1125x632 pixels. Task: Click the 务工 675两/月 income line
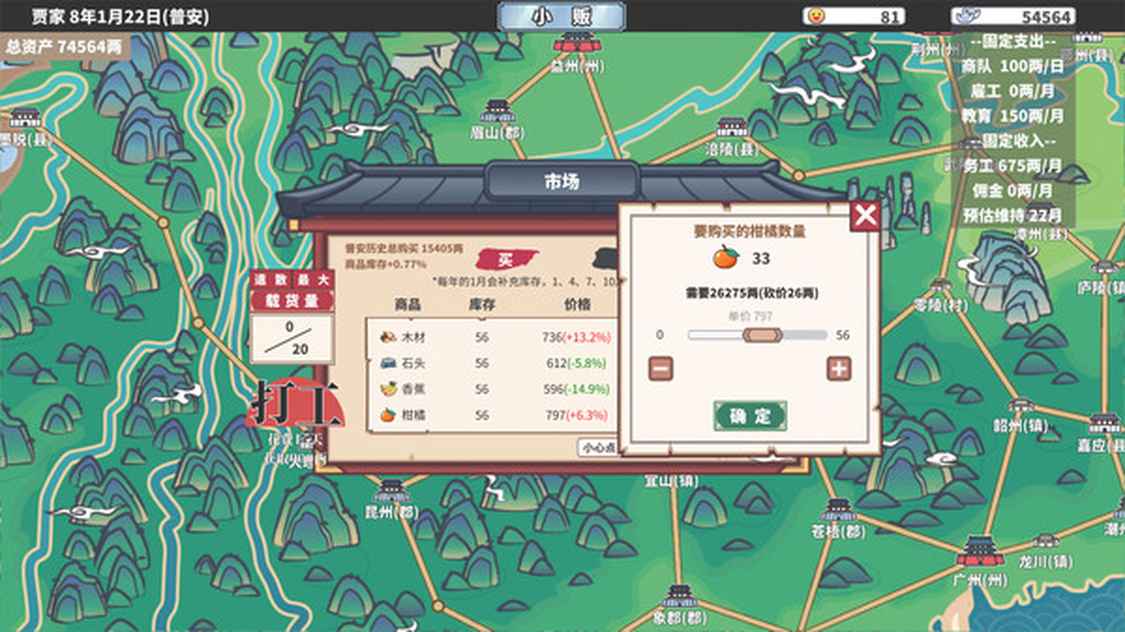pos(1012,166)
